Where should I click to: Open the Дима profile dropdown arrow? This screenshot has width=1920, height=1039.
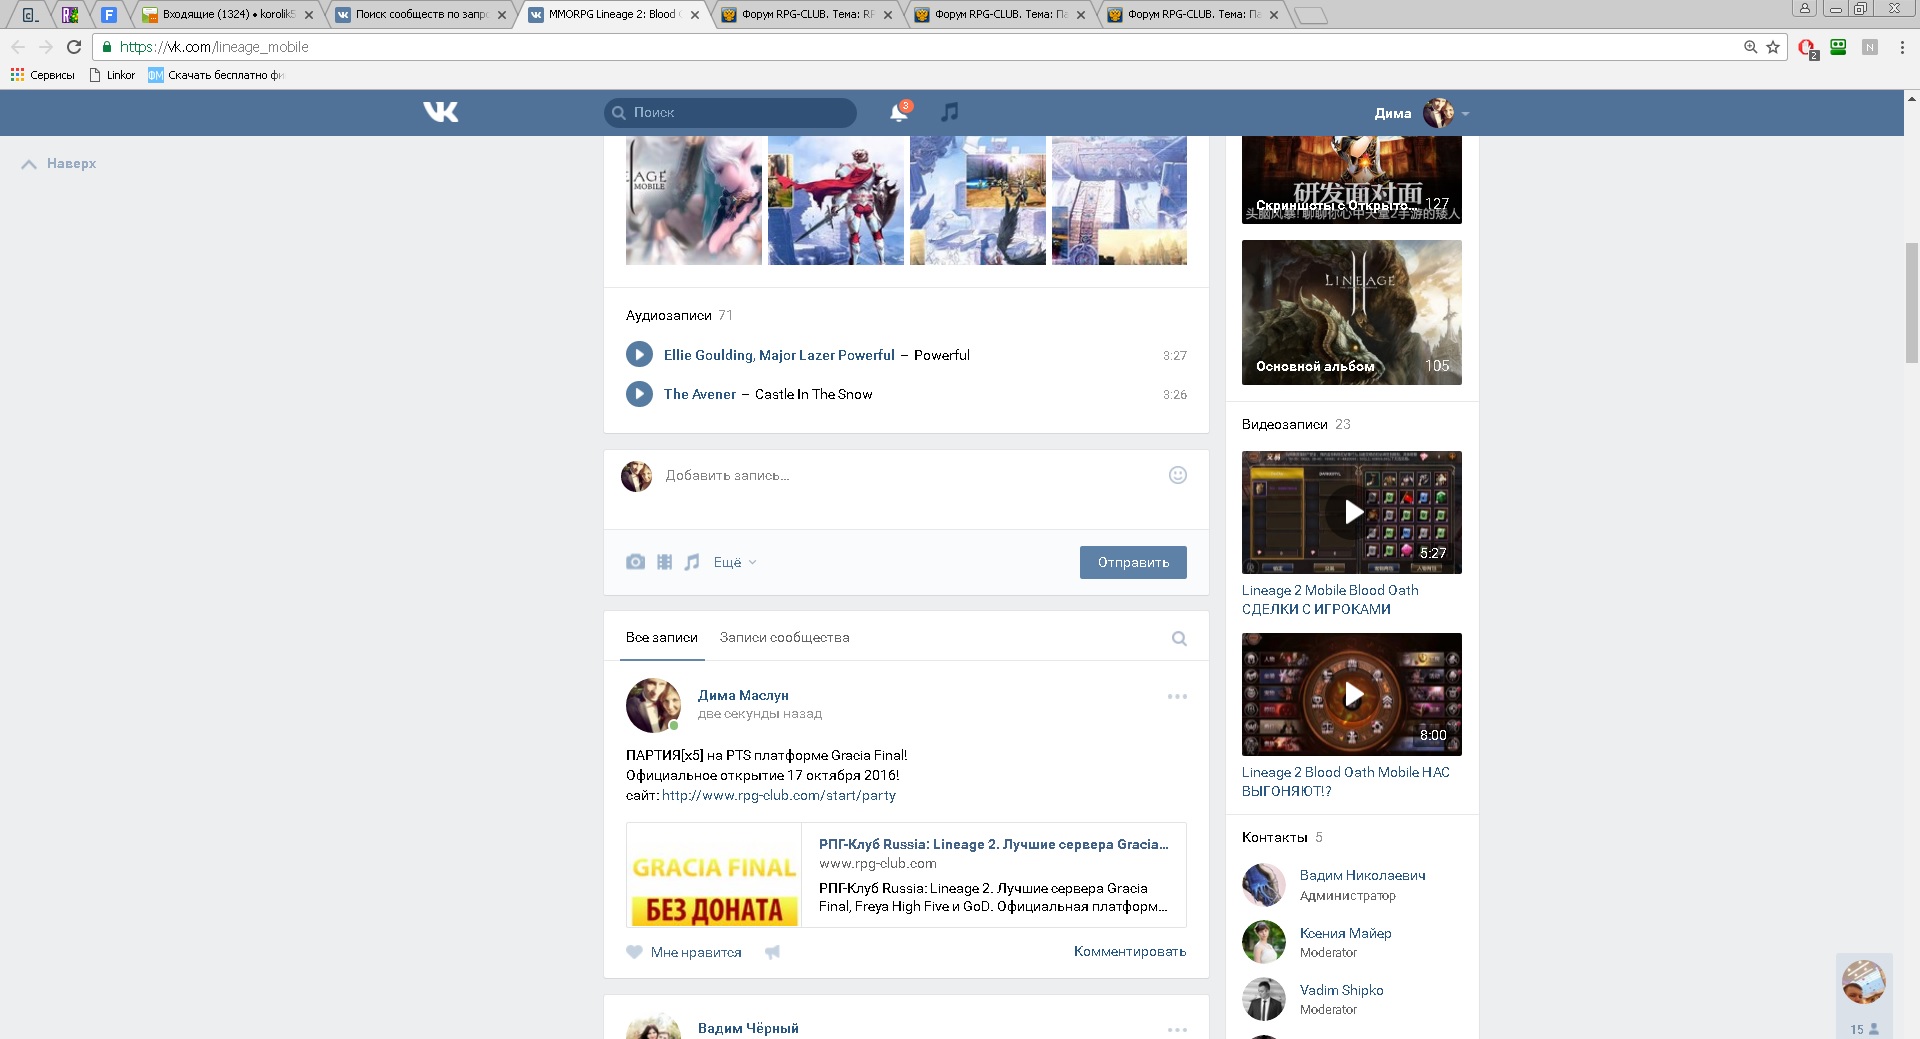click(1465, 113)
